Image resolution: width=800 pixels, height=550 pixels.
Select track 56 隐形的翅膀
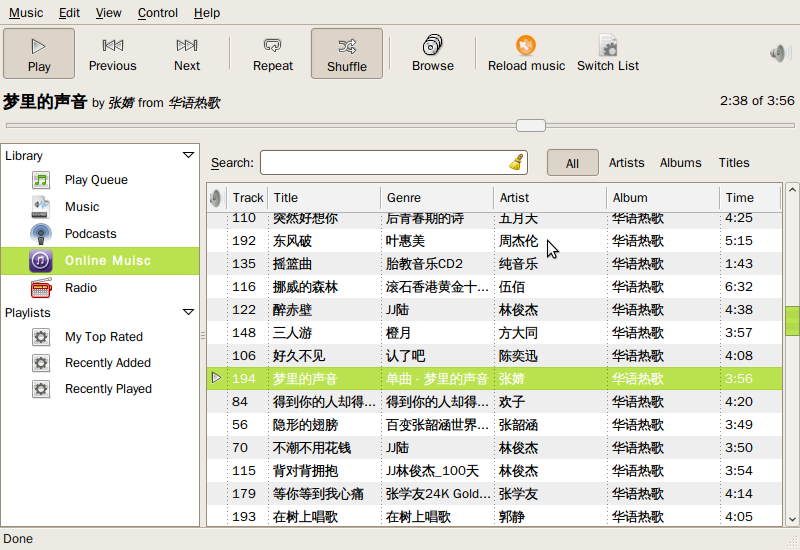(x=494, y=424)
